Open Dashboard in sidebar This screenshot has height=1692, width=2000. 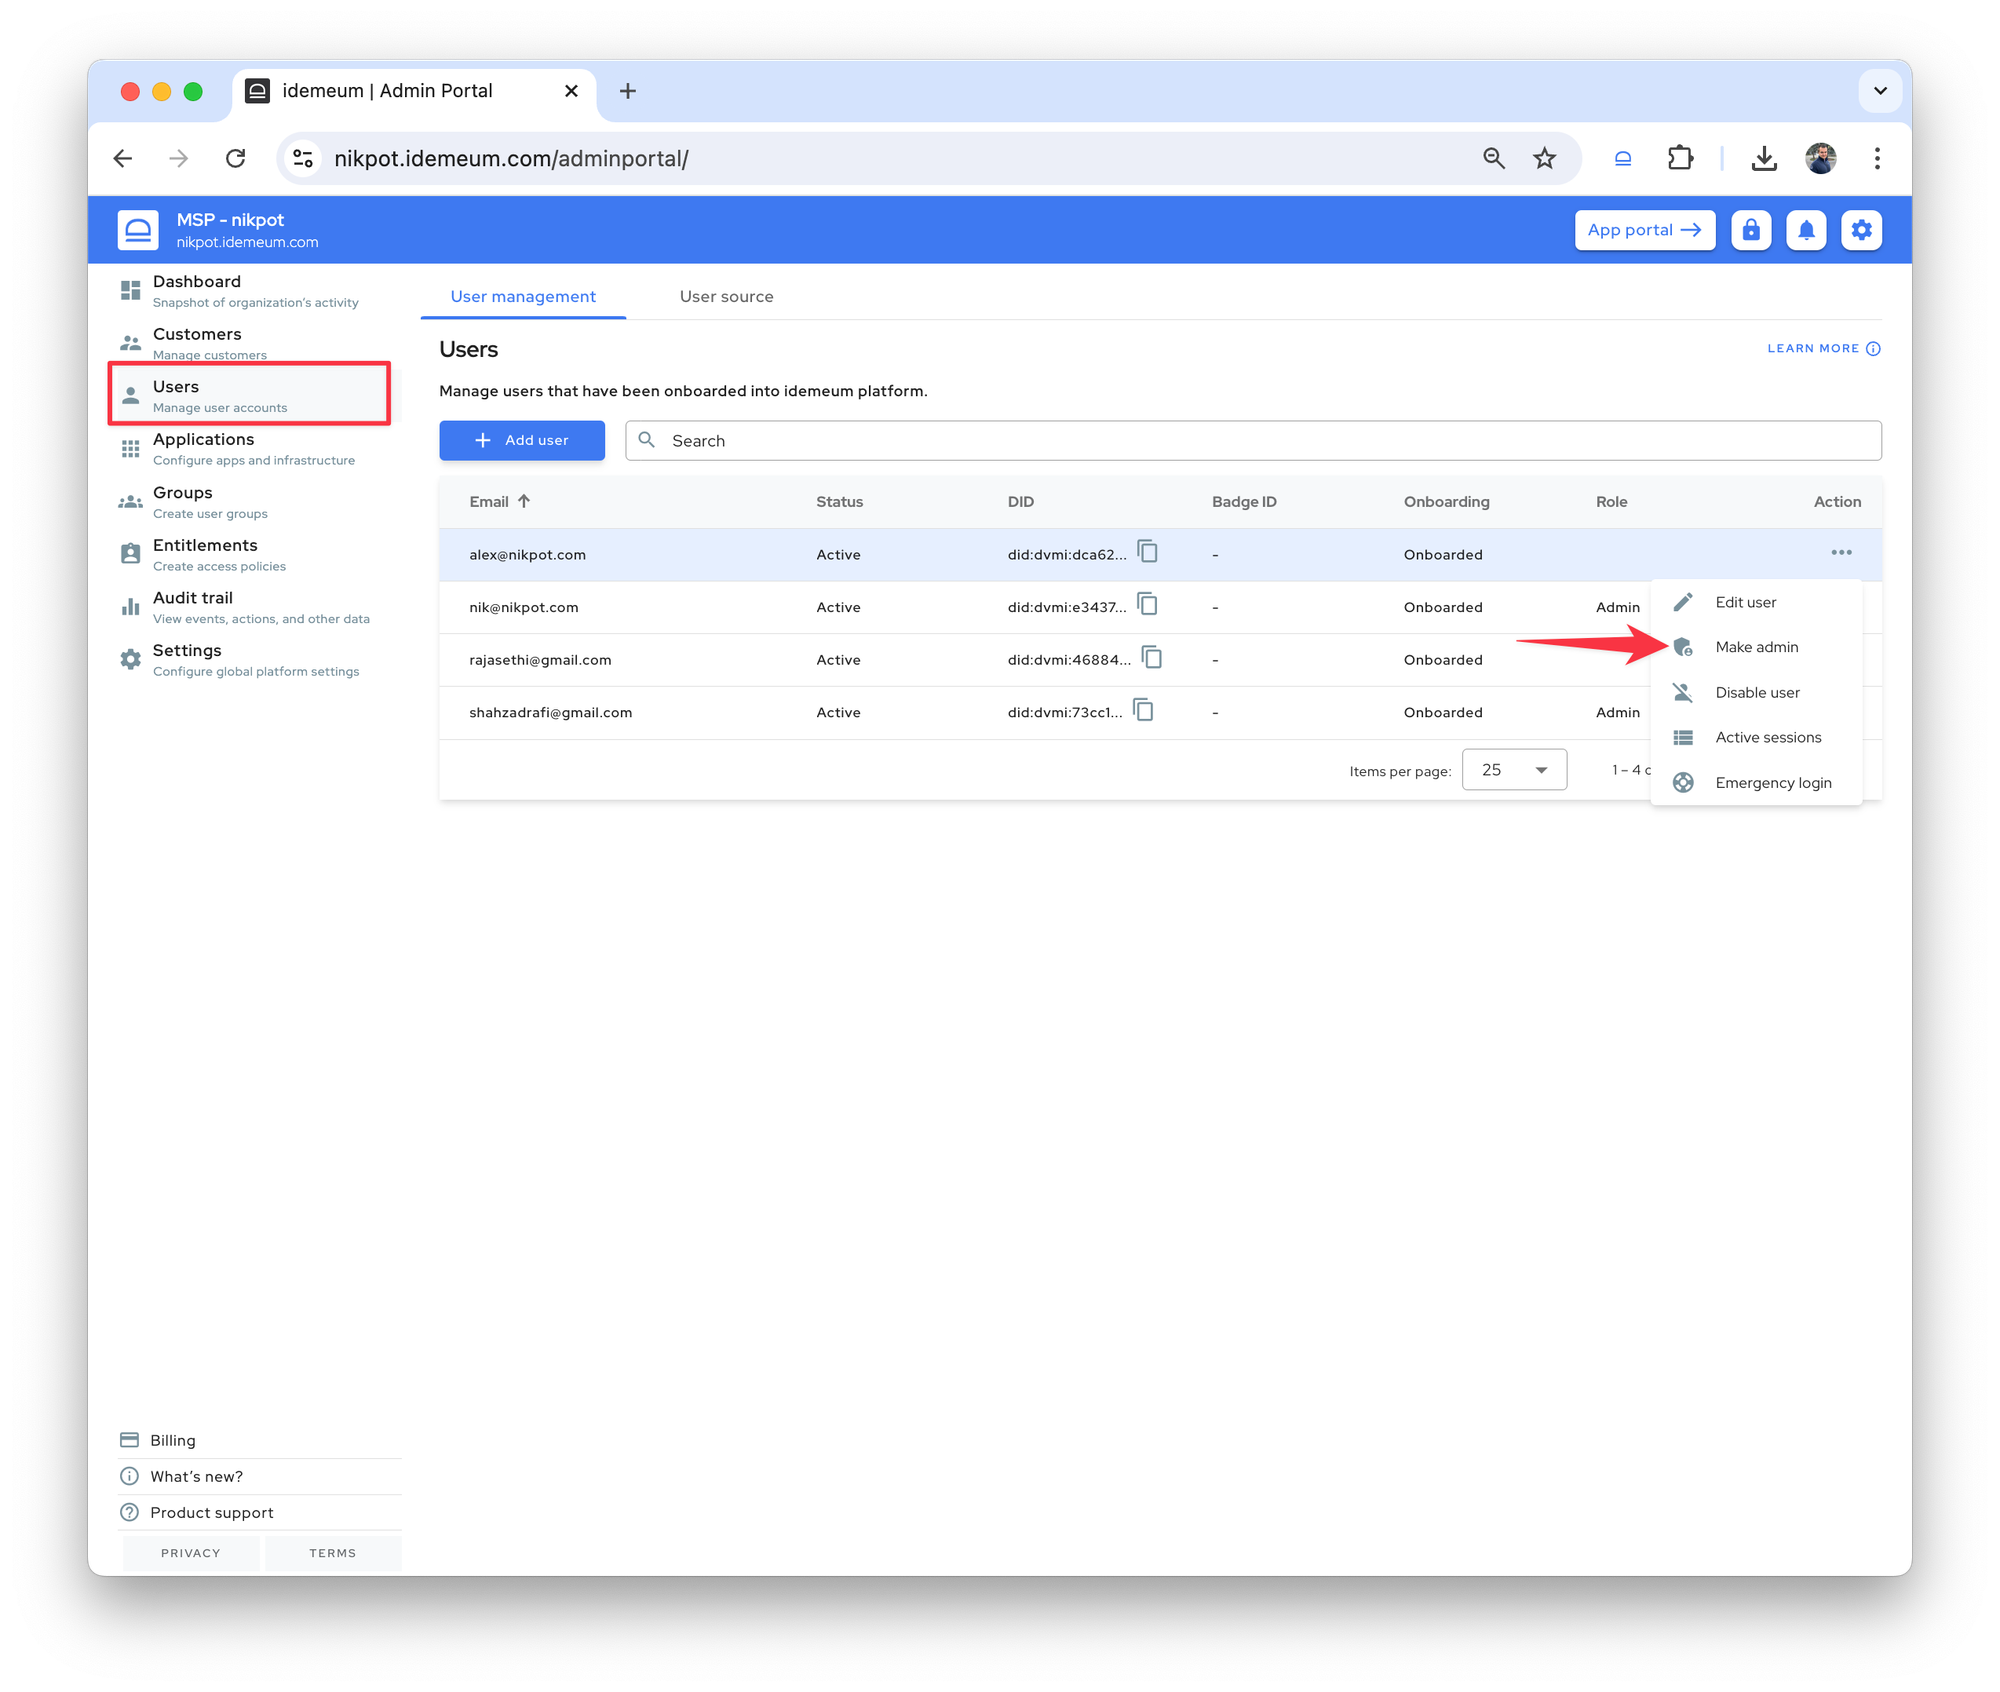(250, 290)
